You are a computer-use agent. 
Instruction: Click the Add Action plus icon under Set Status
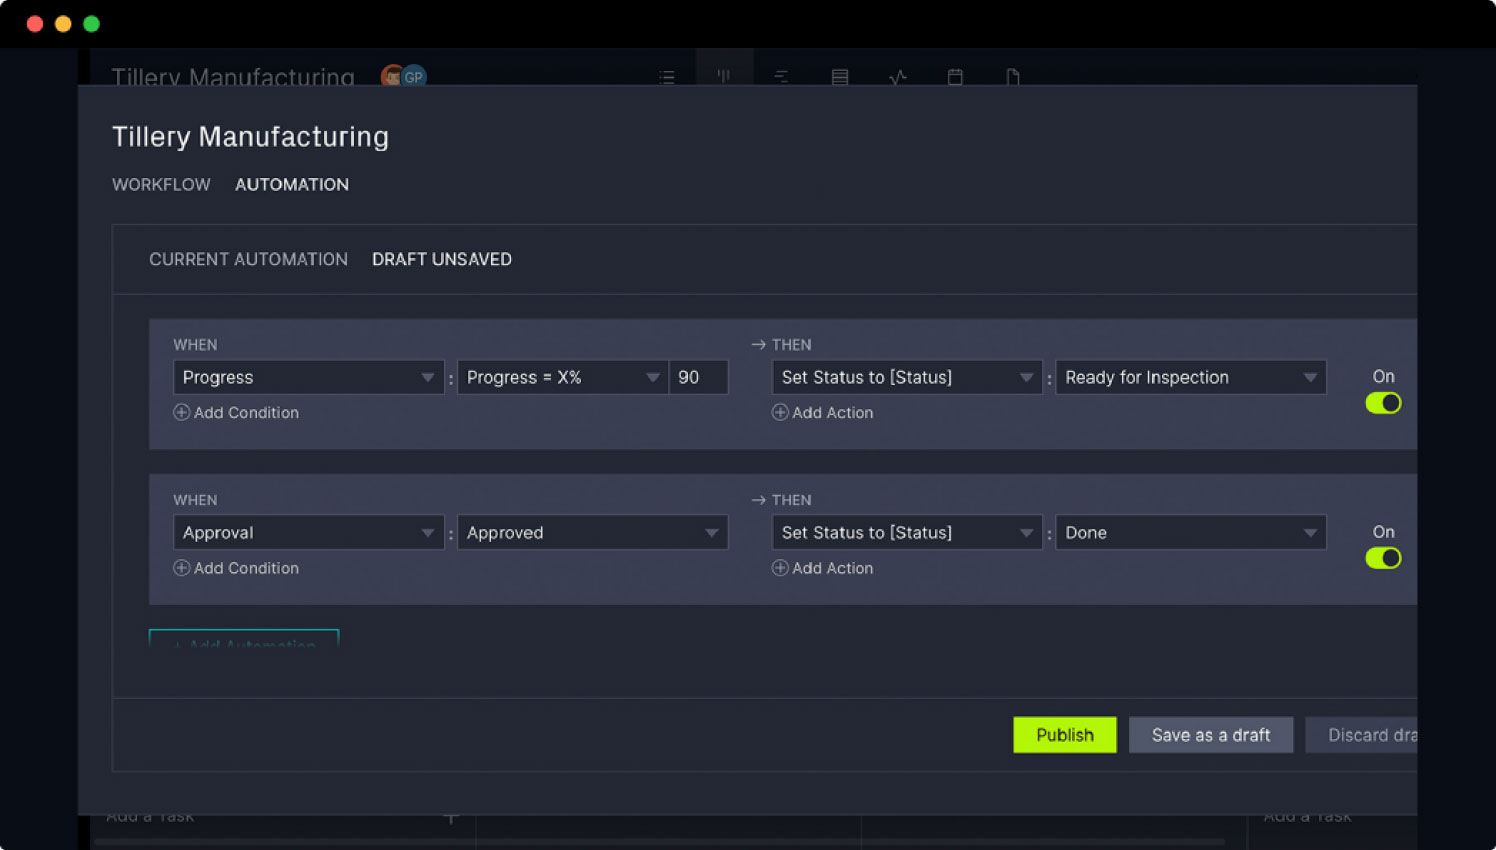(780, 412)
